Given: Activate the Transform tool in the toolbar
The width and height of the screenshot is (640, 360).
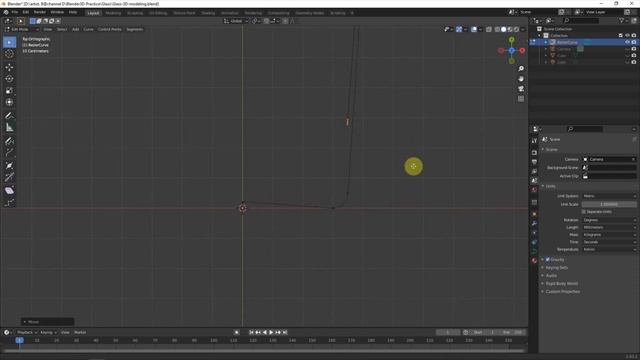Looking at the screenshot, I should [9, 102].
